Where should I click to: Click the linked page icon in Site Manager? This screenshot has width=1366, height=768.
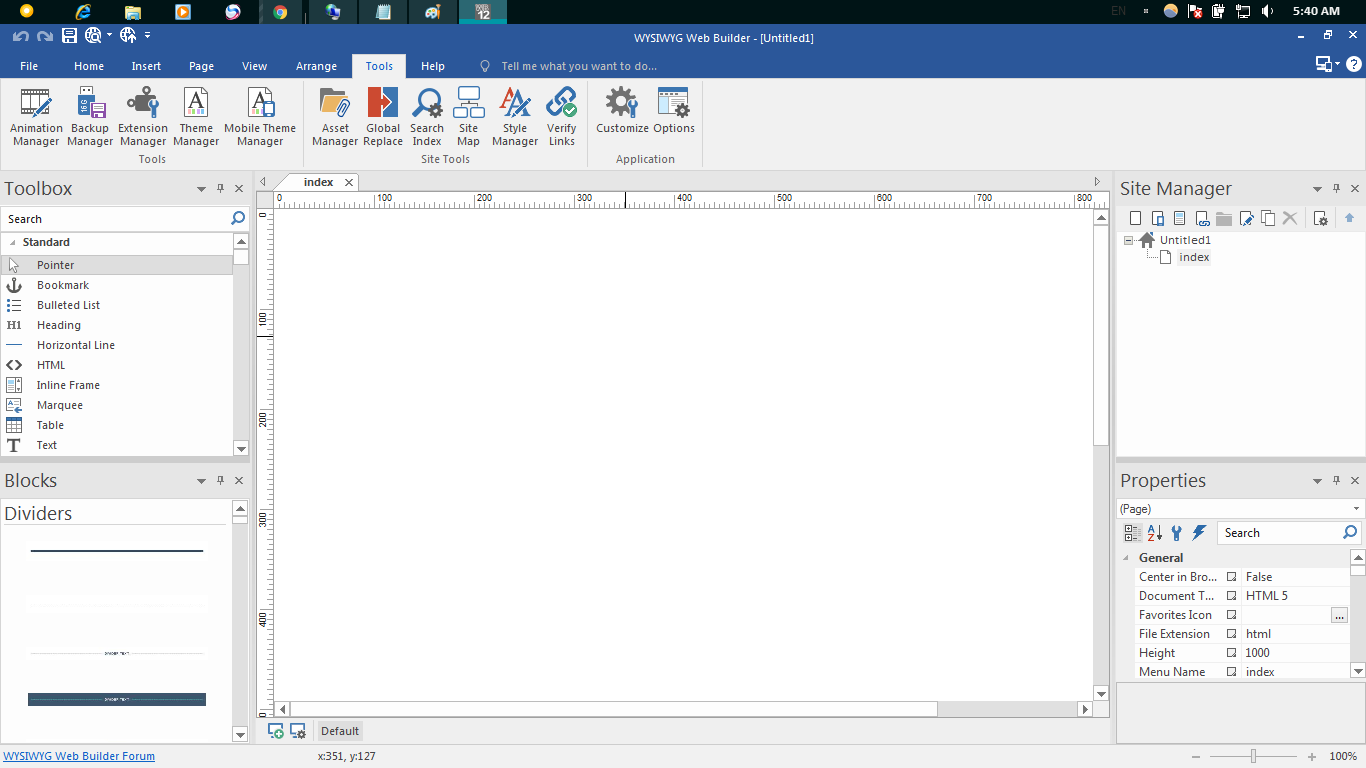point(1202,218)
